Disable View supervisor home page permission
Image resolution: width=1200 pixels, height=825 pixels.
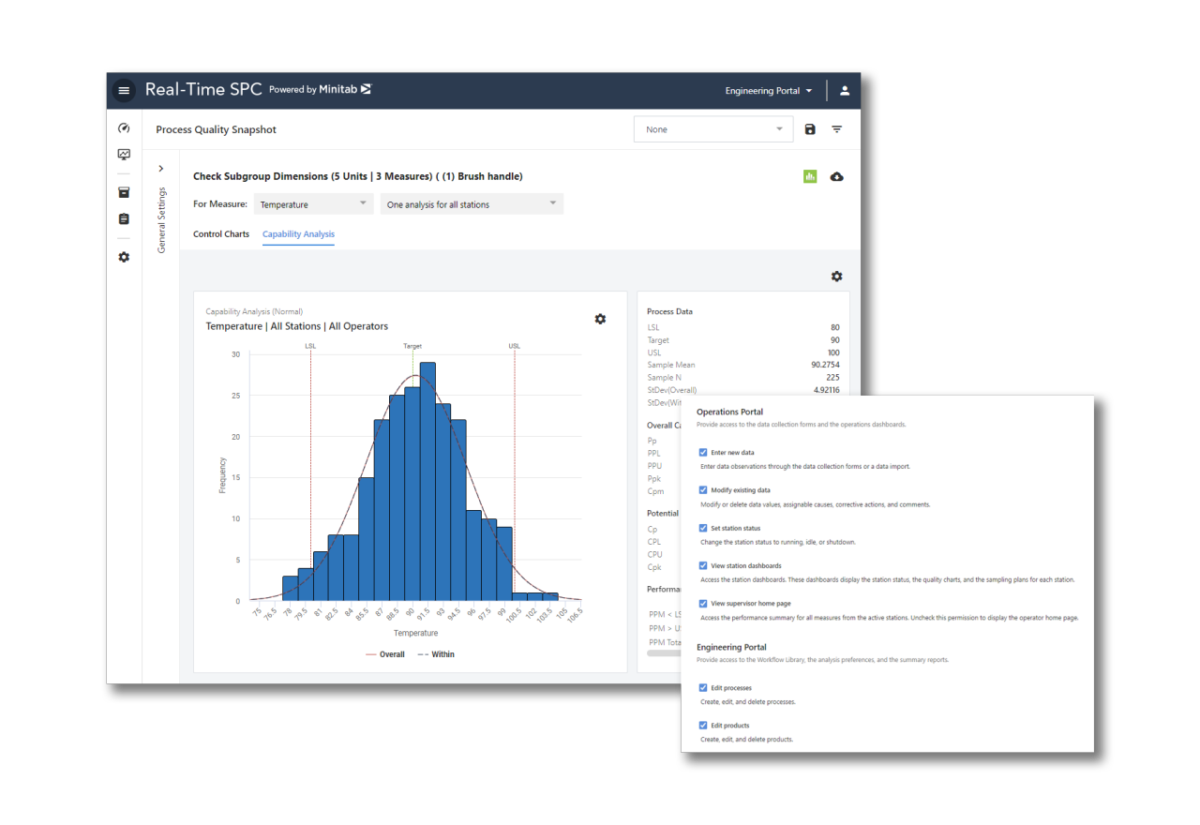pyautogui.click(x=703, y=603)
